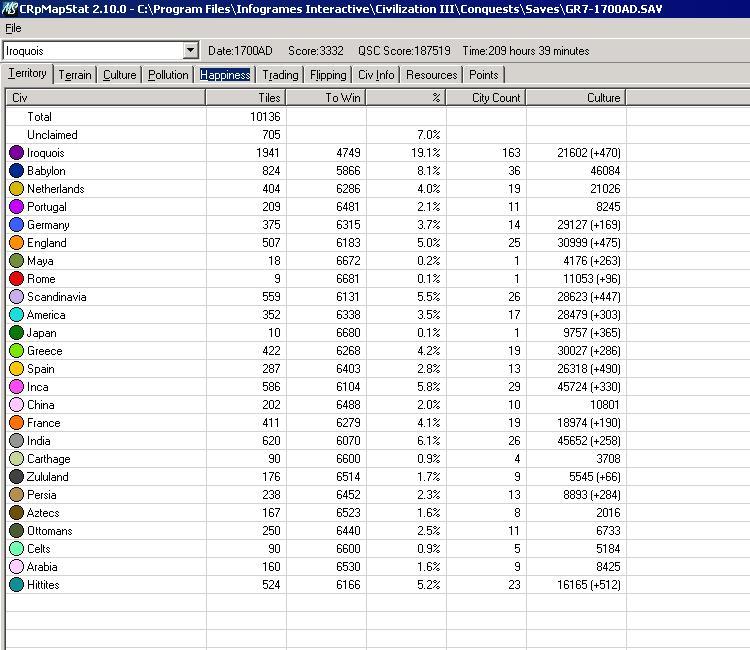Open the civilization dropdown arrow next to Iroquois
The width and height of the screenshot is (750, 650).
coord(190,50)
